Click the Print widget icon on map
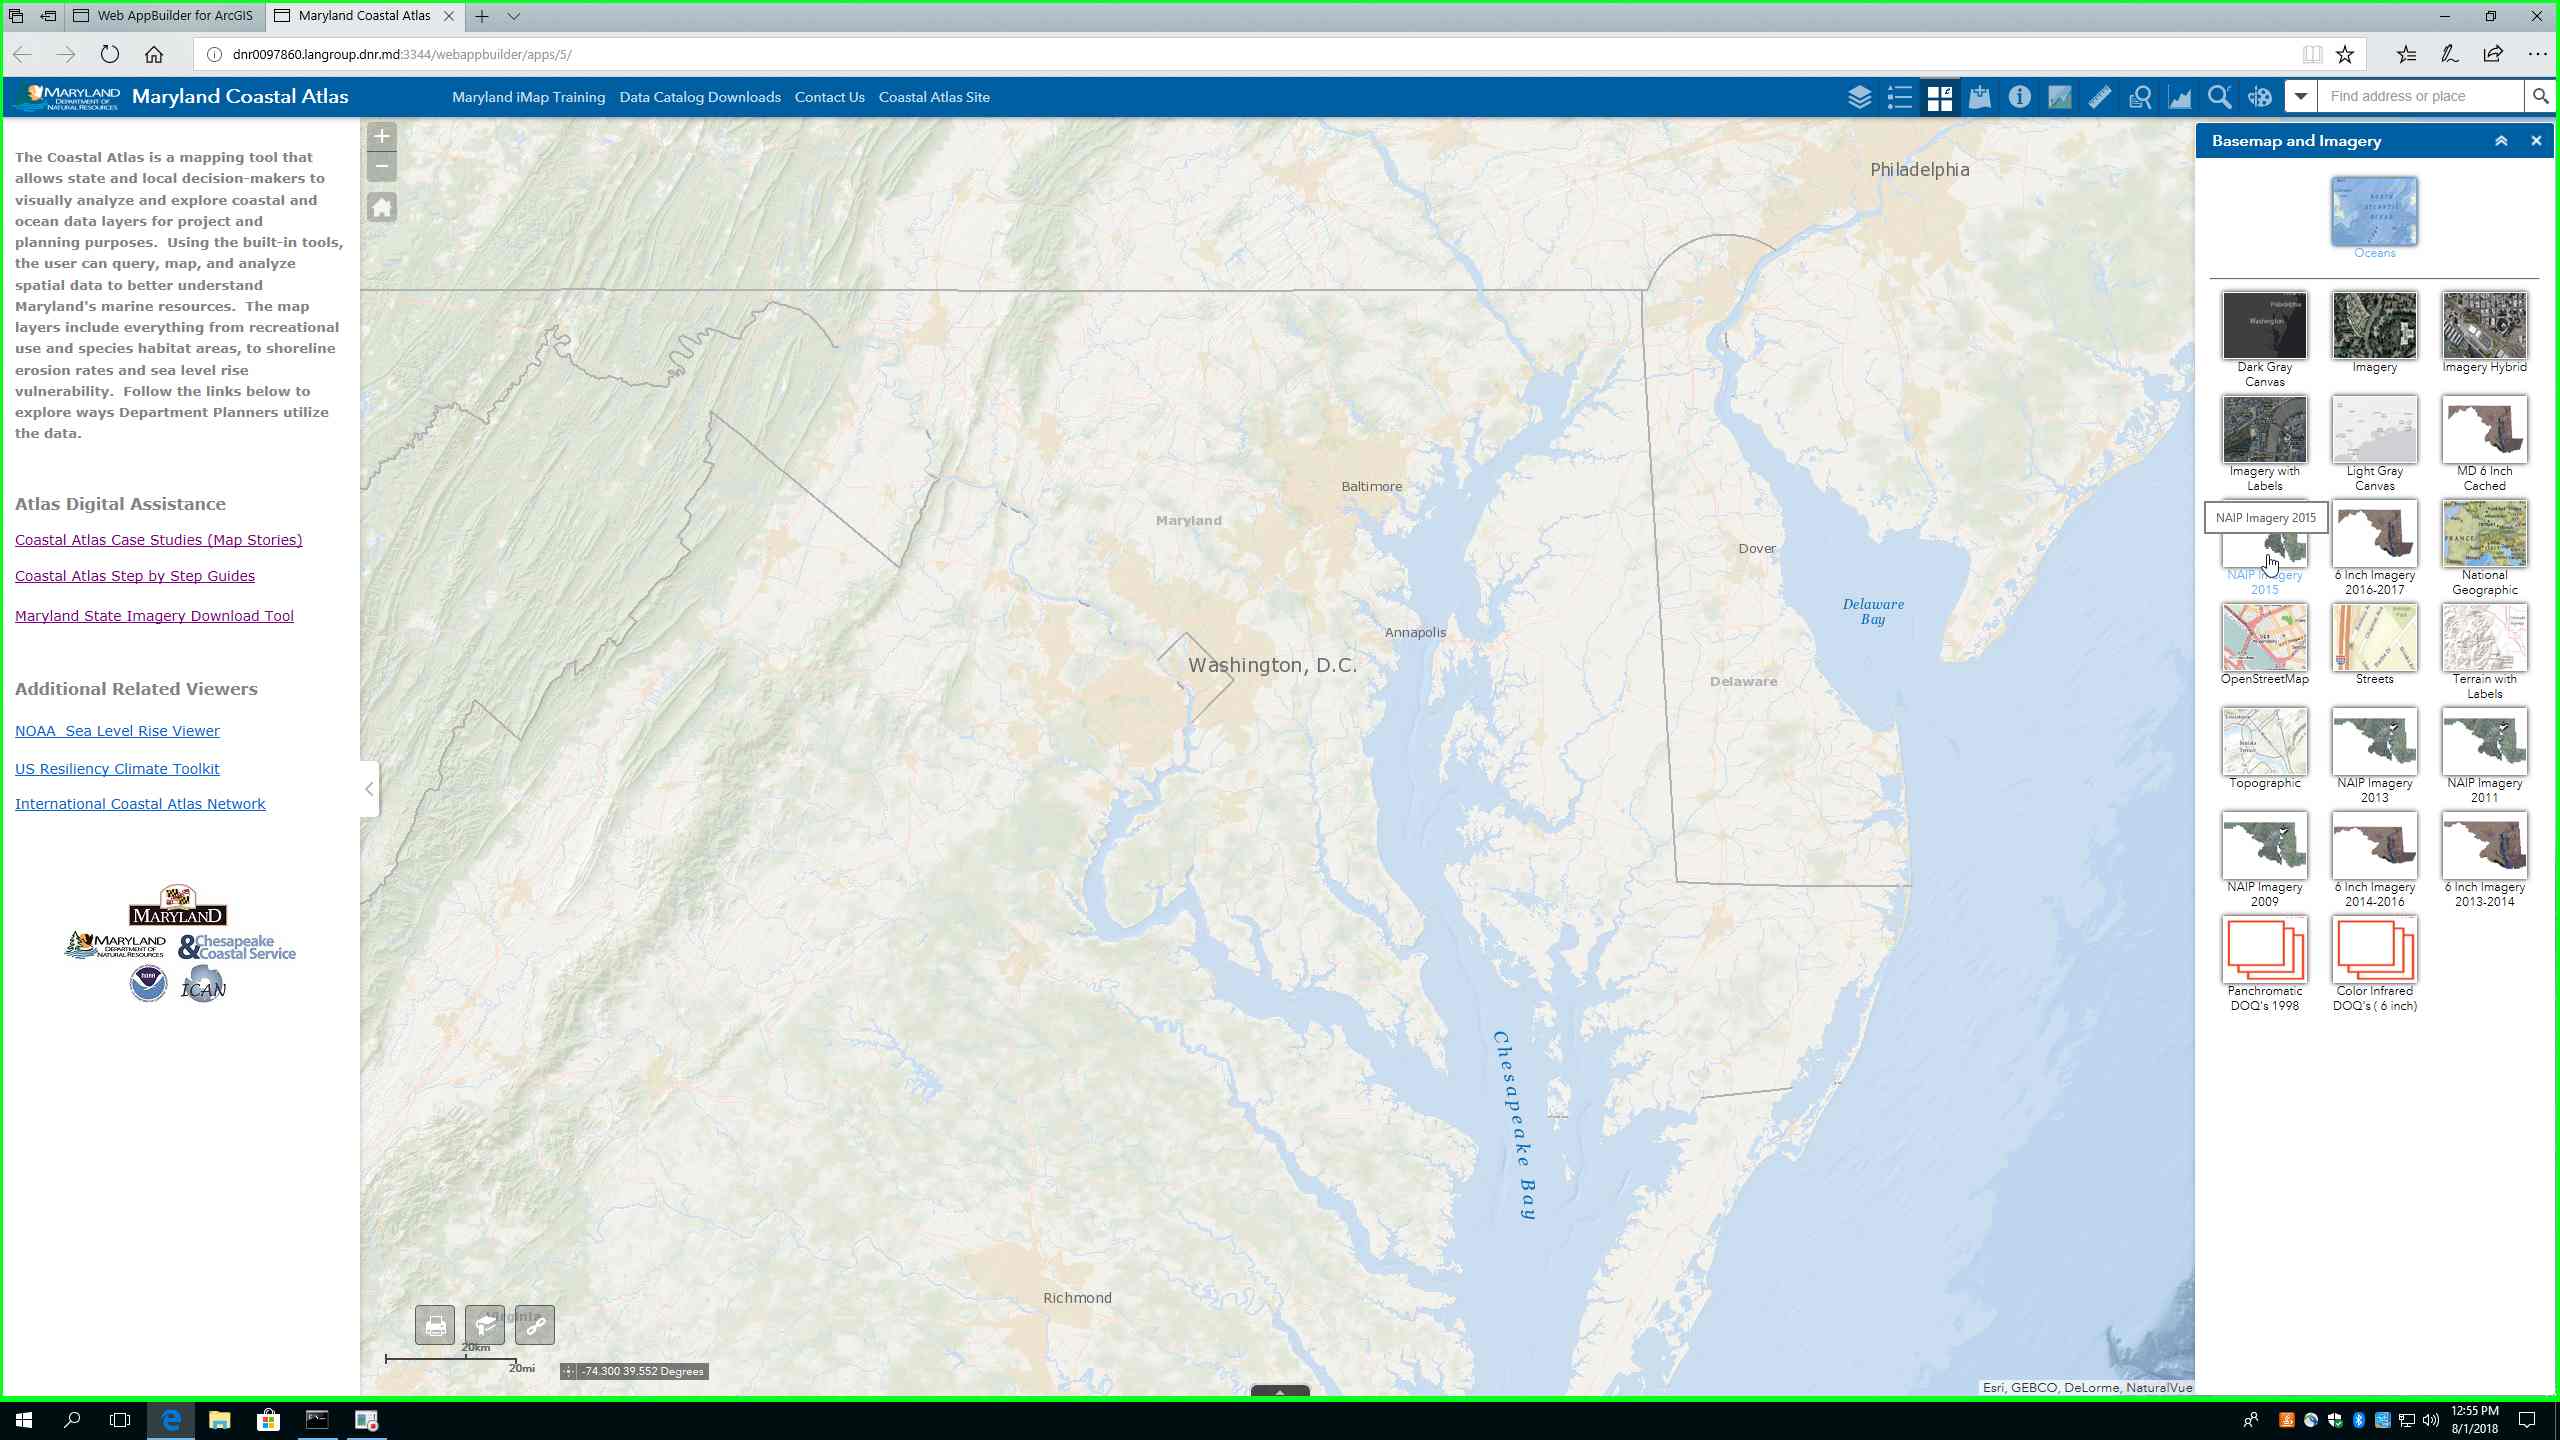This screenshot has width=2560, height=1440. pos(435,1326)
